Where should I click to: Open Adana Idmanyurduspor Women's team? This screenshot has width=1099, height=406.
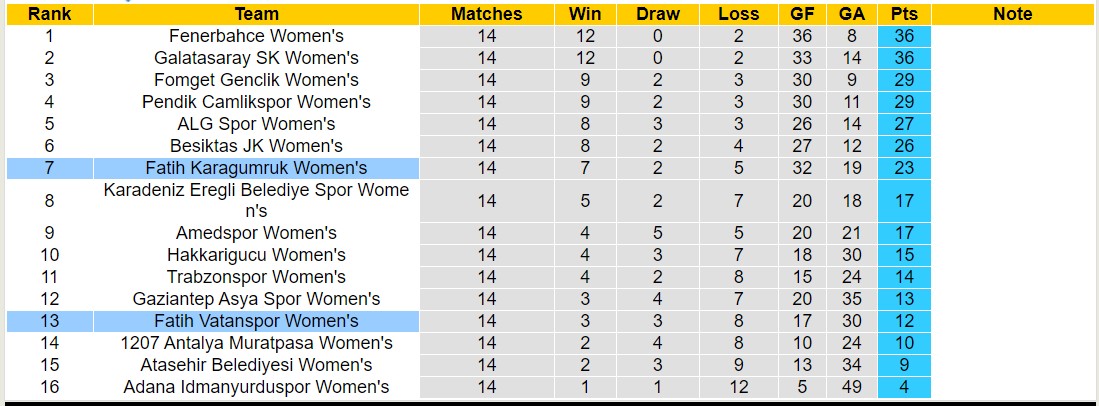click(x=256, y=387)
